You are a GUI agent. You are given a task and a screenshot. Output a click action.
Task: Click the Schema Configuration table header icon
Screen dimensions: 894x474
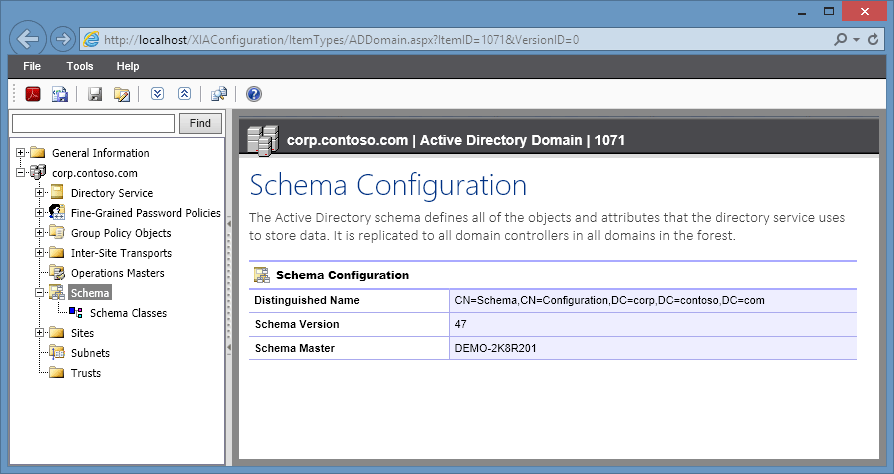pos(262,275)
